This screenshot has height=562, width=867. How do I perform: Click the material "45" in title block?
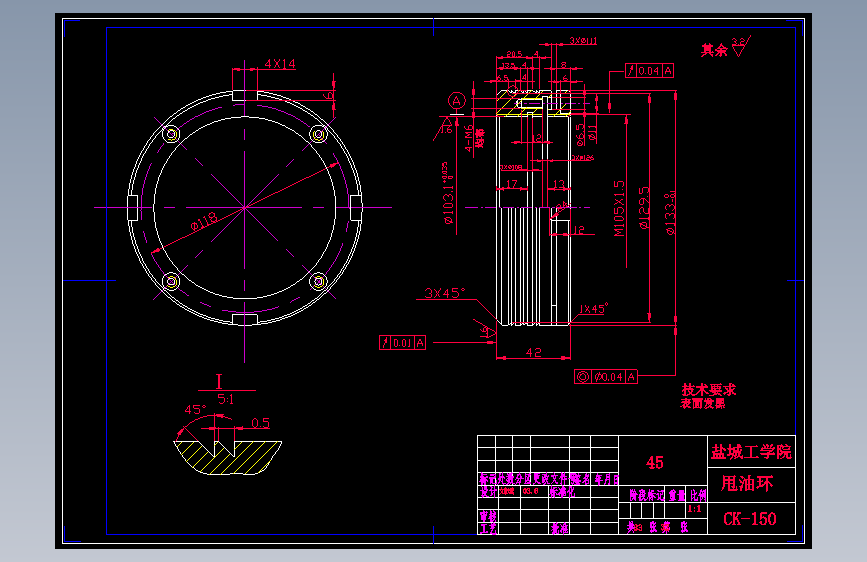[655, 463]
